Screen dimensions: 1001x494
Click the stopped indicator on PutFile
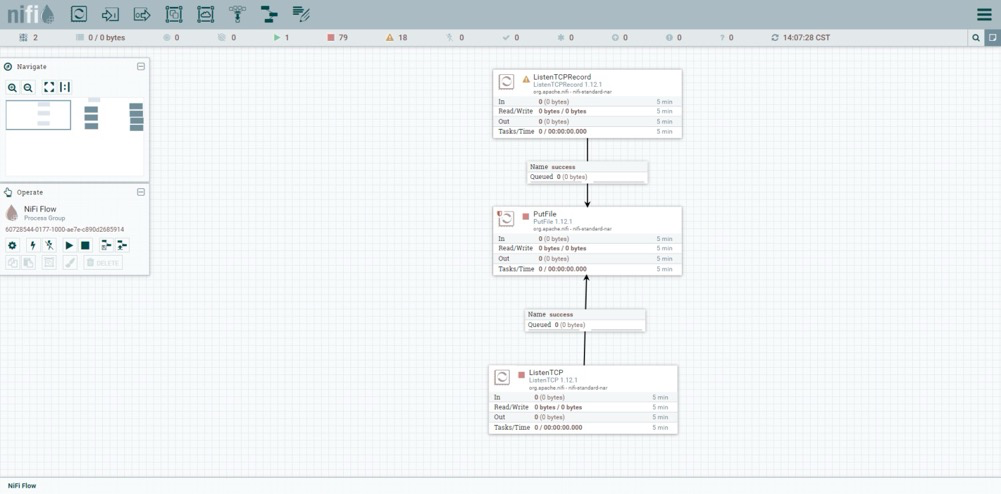[526, 216]
